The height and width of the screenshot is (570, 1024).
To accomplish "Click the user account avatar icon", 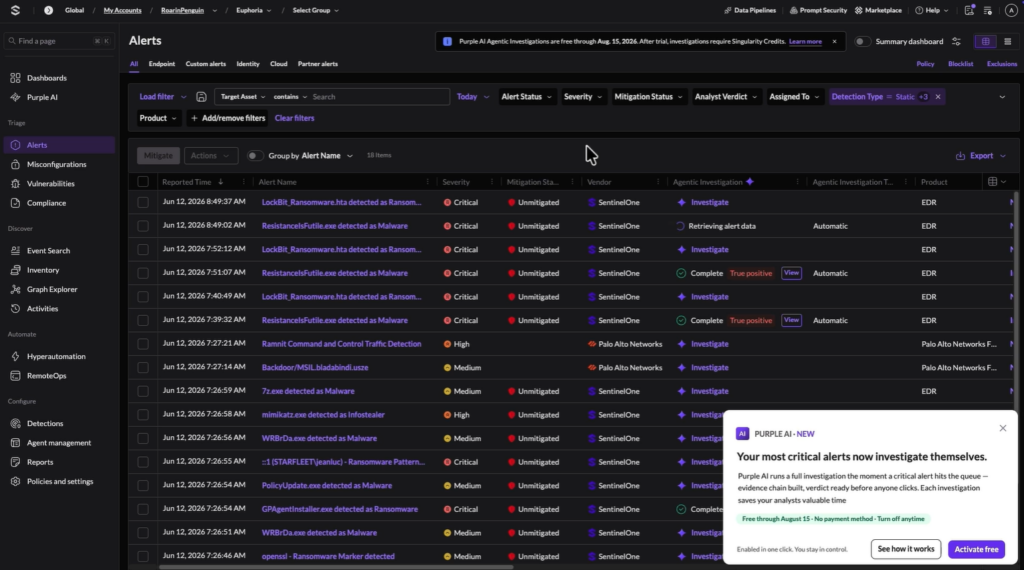I will point(1011,10).
